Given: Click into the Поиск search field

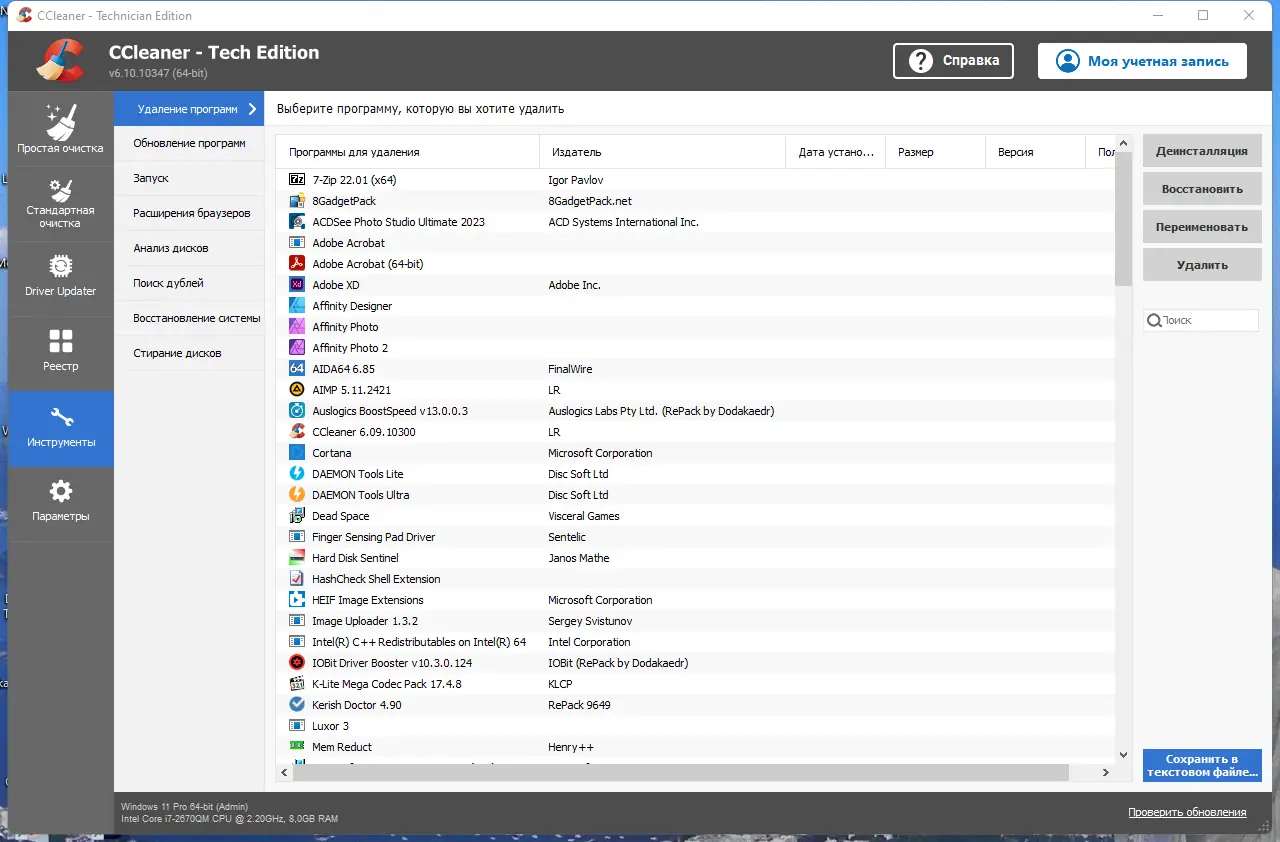Looking at the screenshot, I should 1201,320.
